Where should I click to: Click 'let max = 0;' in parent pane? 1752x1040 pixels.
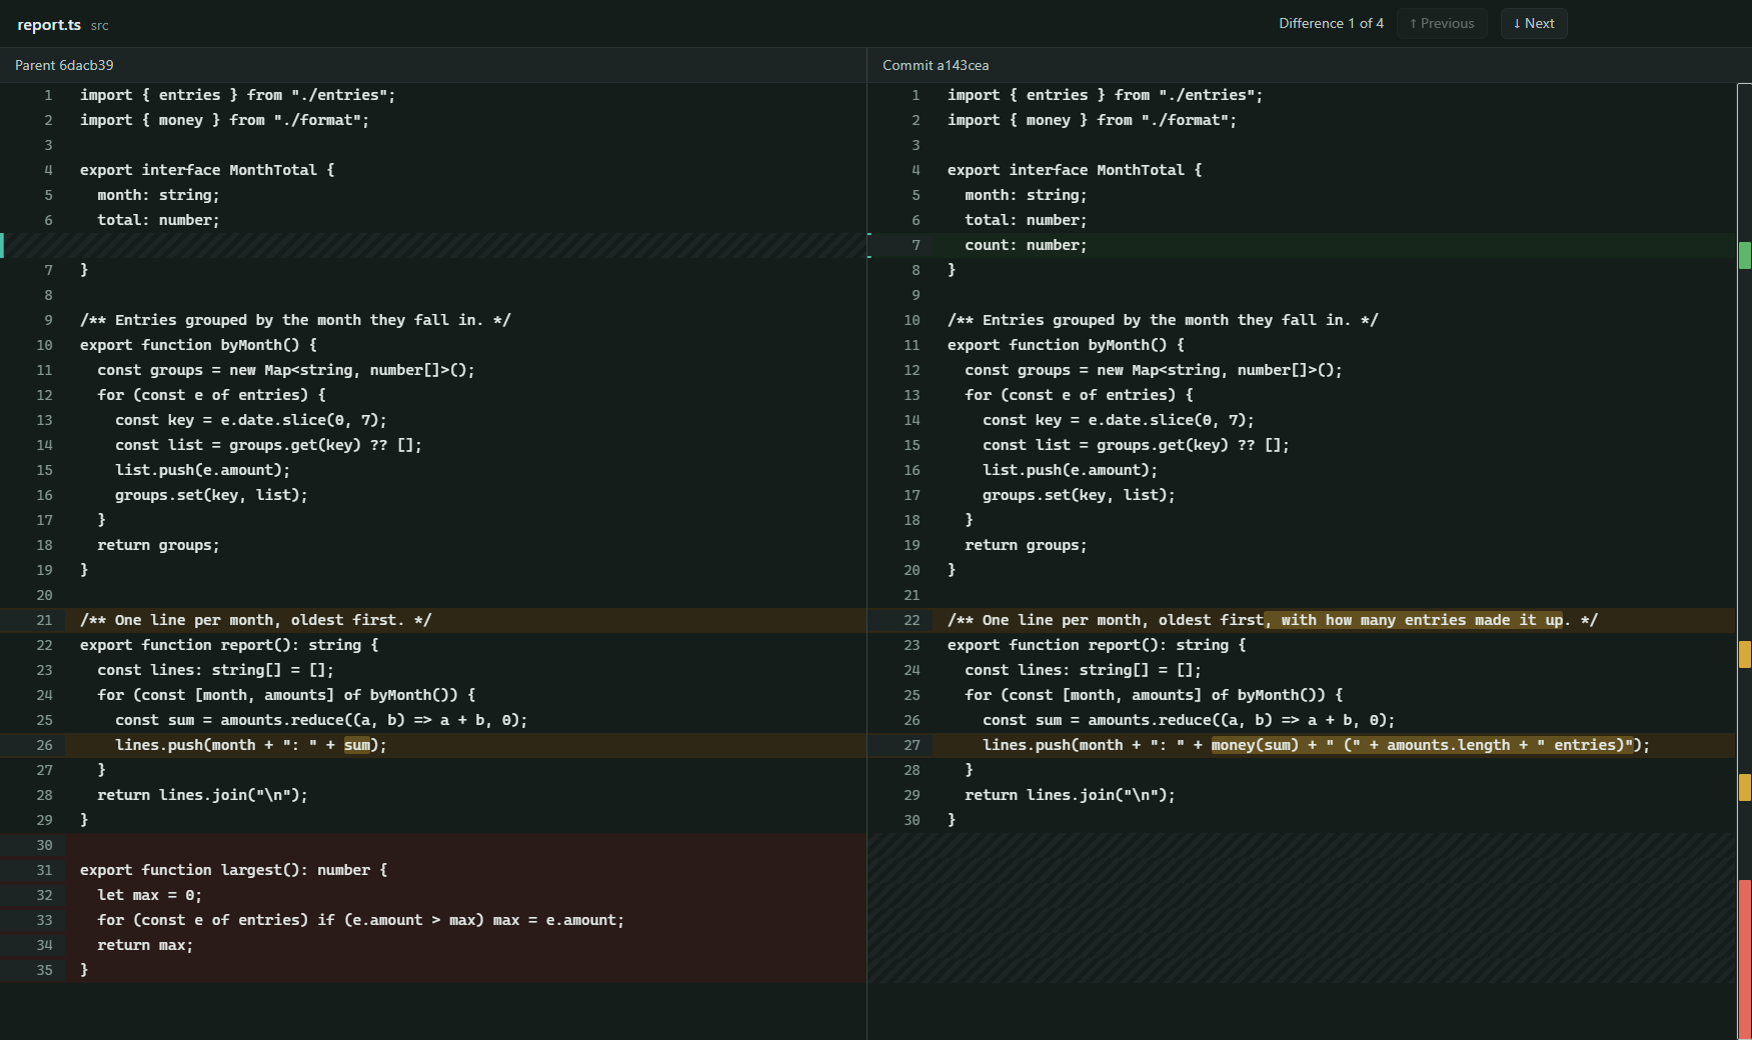149,895
